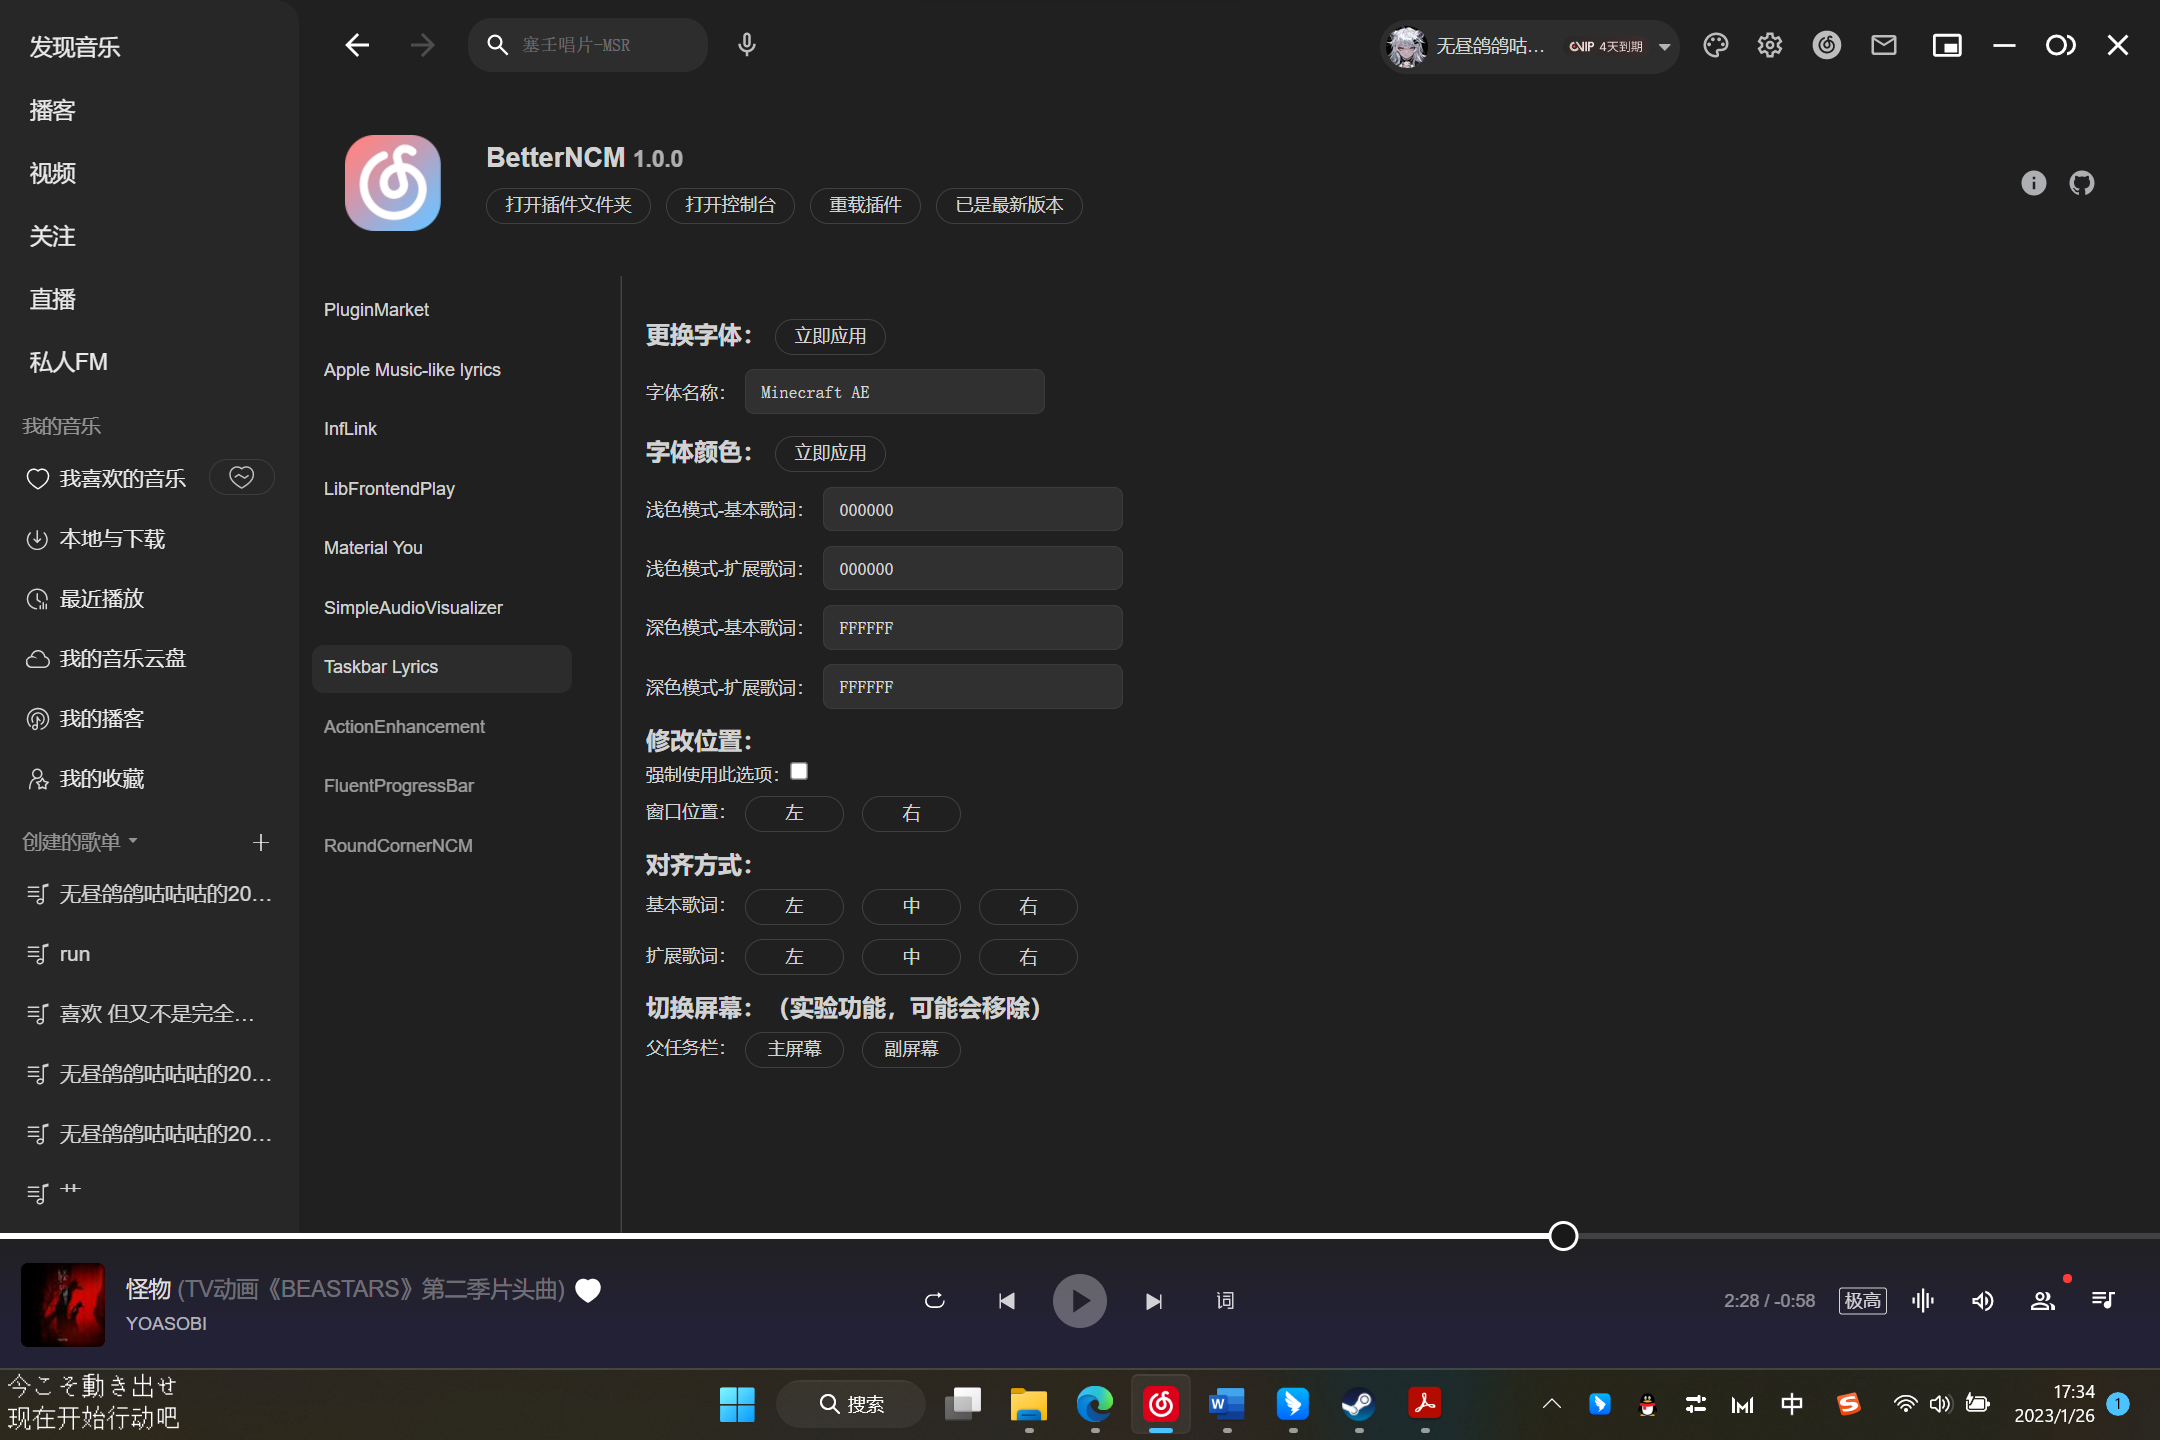
Task: Click the heartbeat mode icon beside 我喜欢的音乐
Action: 241,478
